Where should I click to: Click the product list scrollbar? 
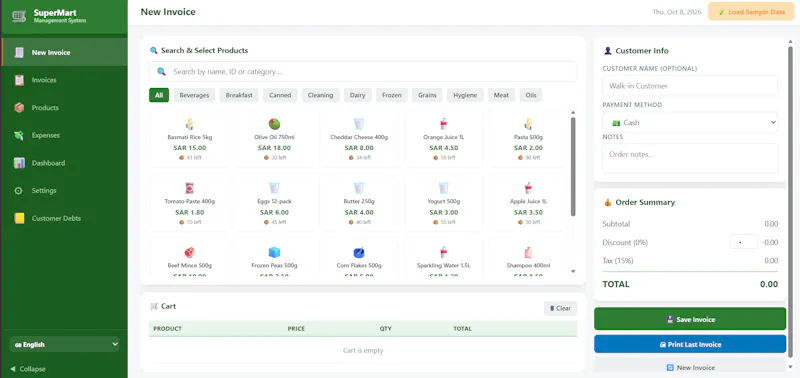[573, 167]
